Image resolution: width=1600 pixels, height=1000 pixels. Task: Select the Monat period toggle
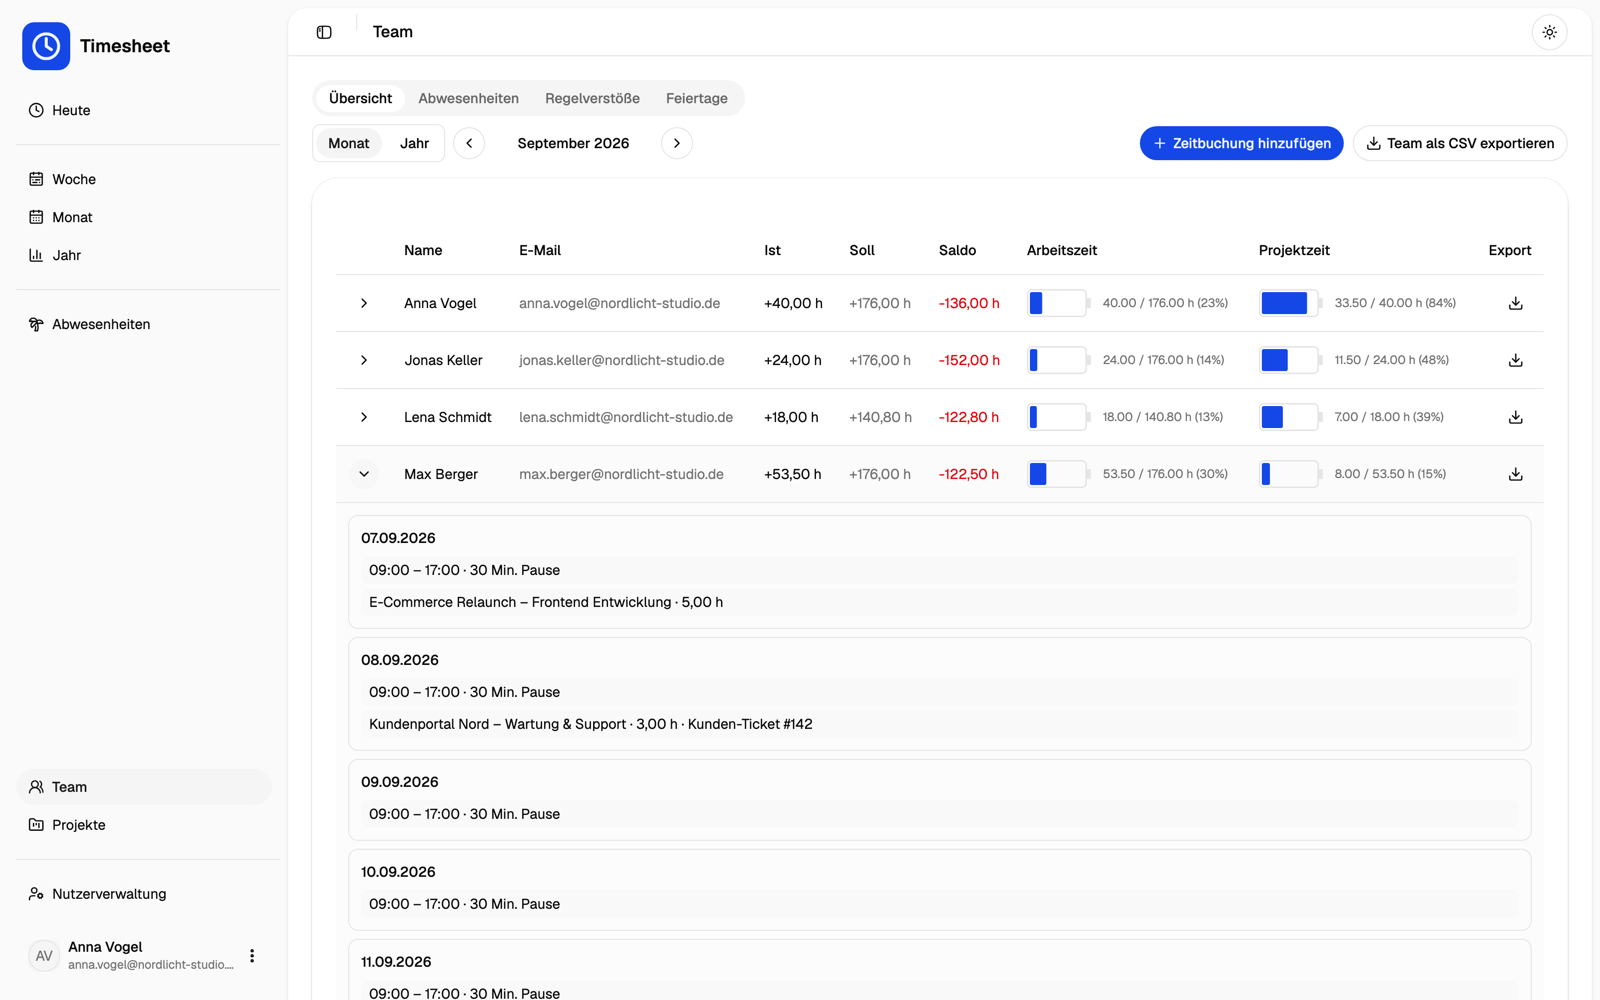click(349, 143)
